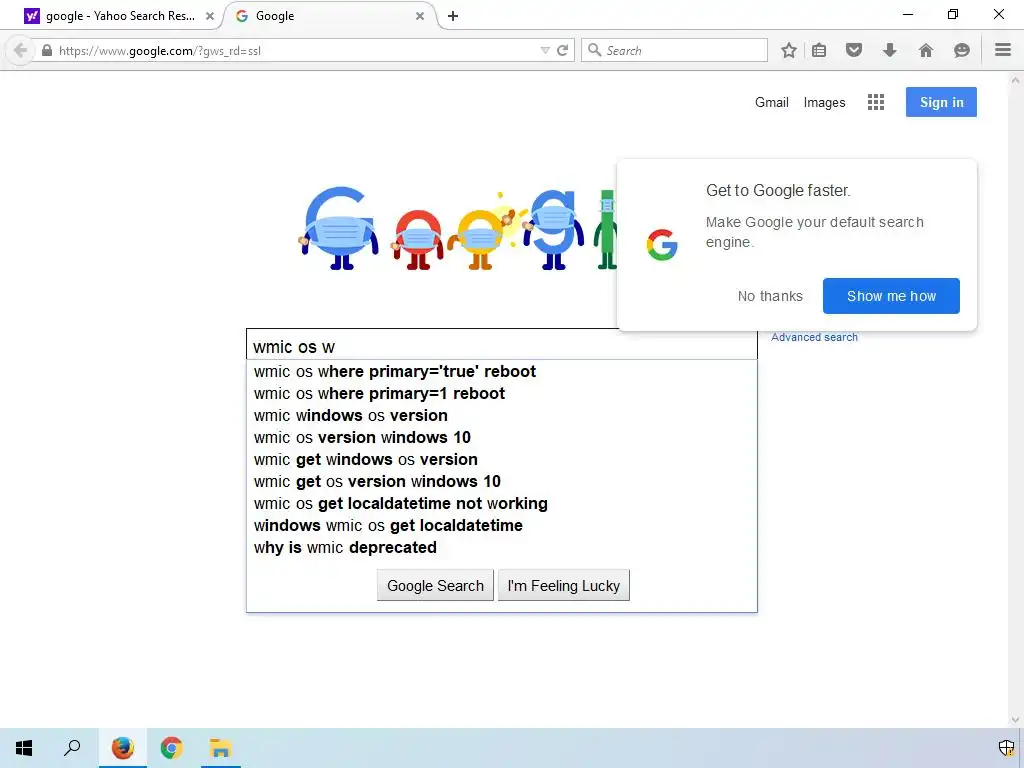Open the Windows Start menu
The width and height of the screenshot is (1024, 768).
(x=24, y=748)
